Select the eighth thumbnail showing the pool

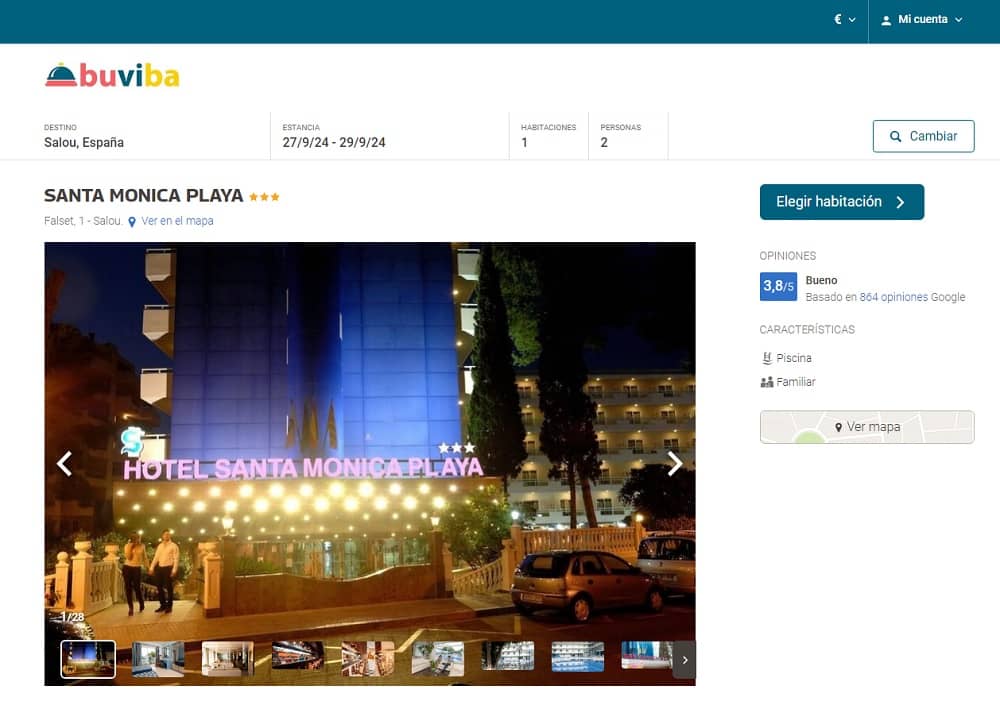(x=578, y=657)
